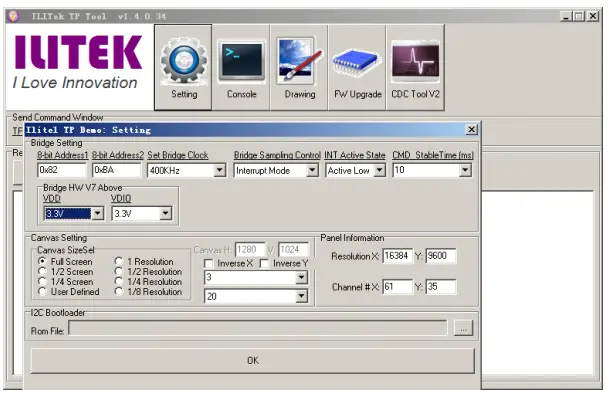Click the 'Panel Information' group label
Screen dimensions: 609x397
tap(352, 238)
